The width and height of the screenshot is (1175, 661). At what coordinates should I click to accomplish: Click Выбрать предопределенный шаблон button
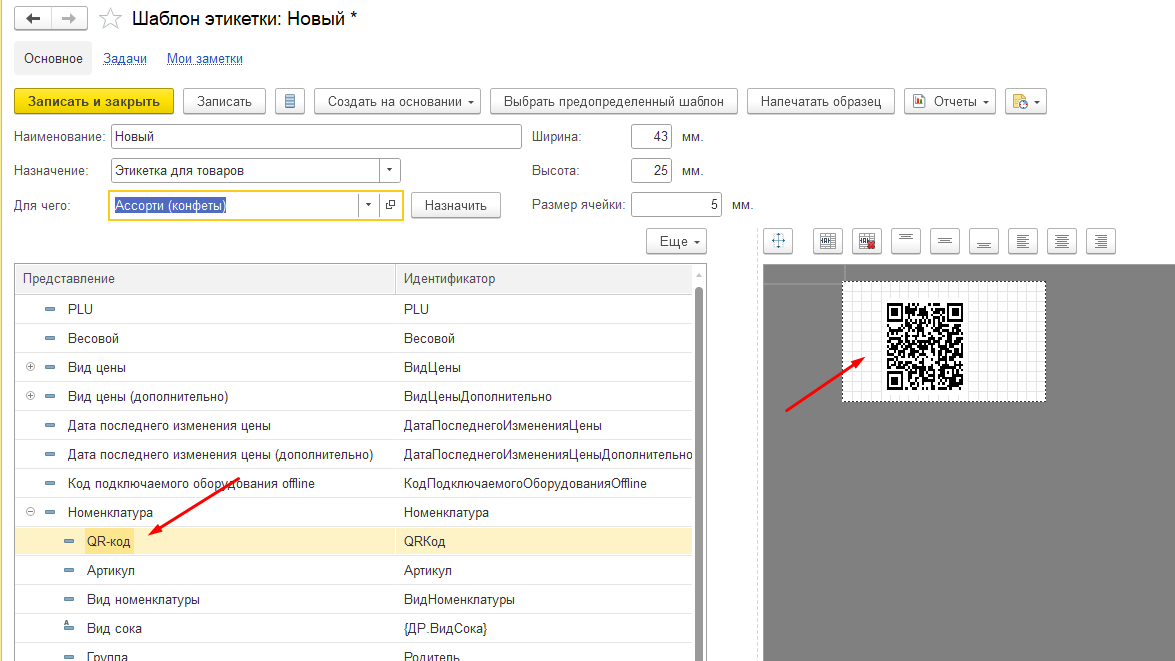coord(614,101)
